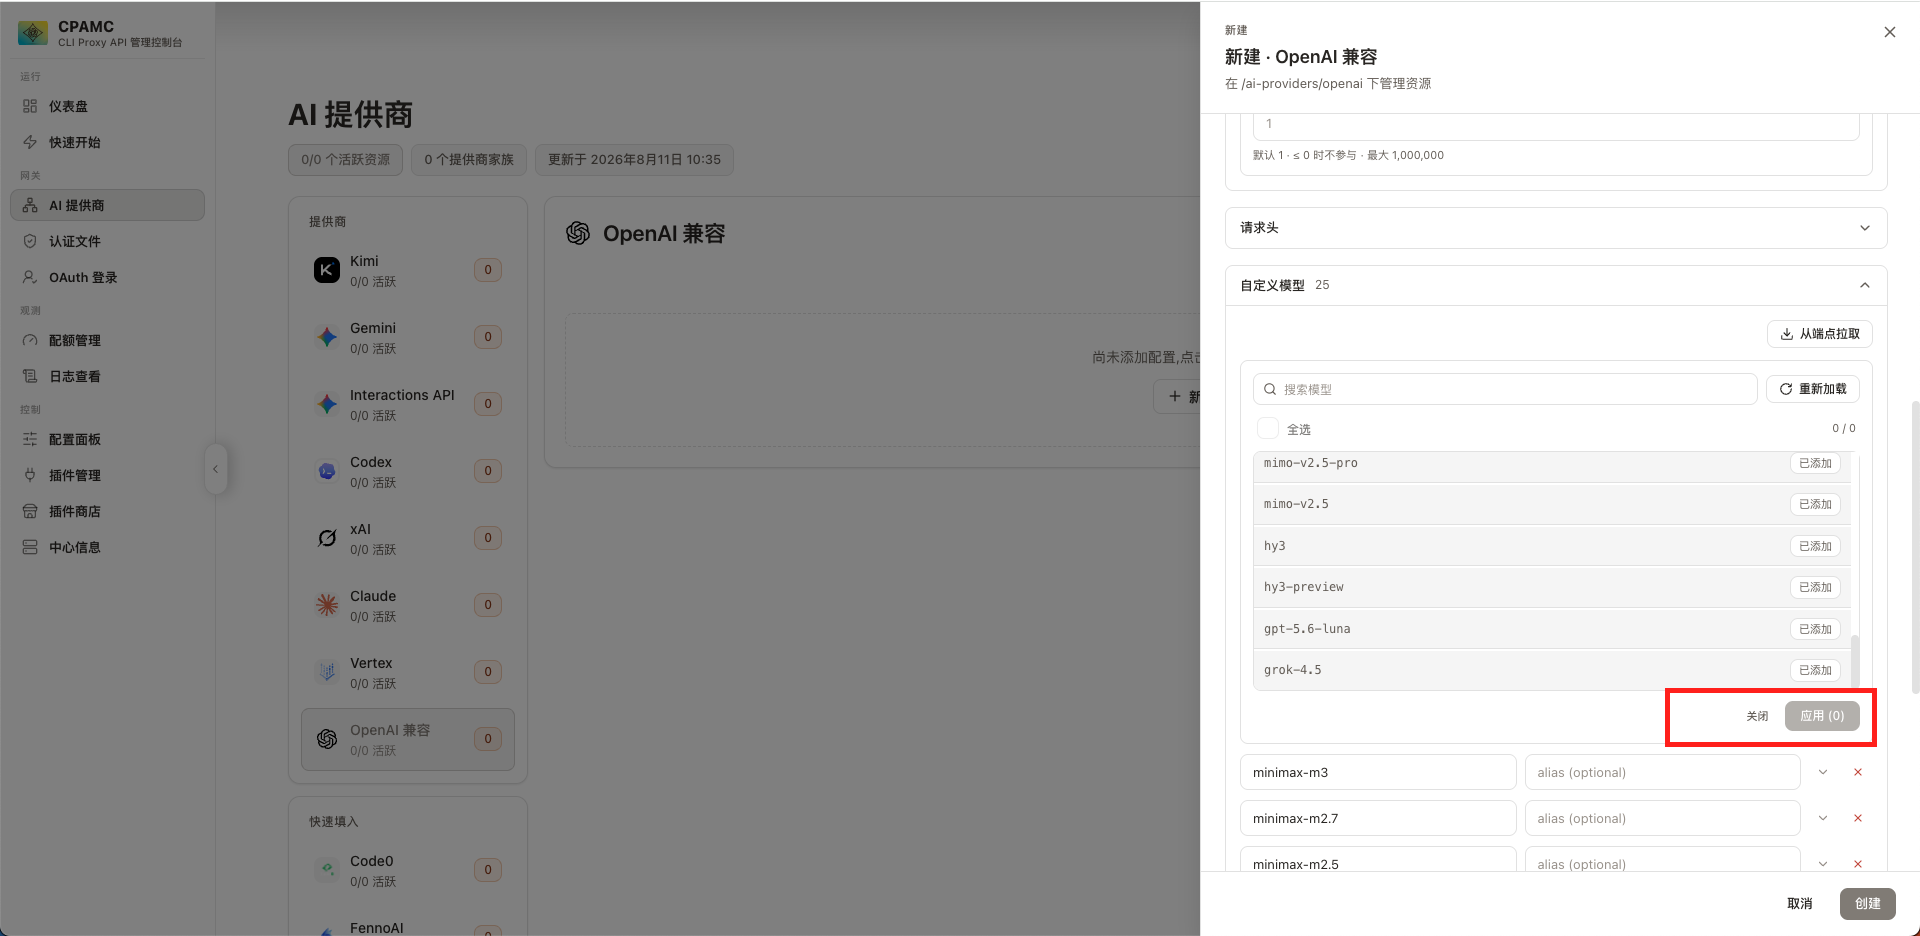The image size is (1920, 936).
Task: Go to 插件管理
Action: [107, 475]
